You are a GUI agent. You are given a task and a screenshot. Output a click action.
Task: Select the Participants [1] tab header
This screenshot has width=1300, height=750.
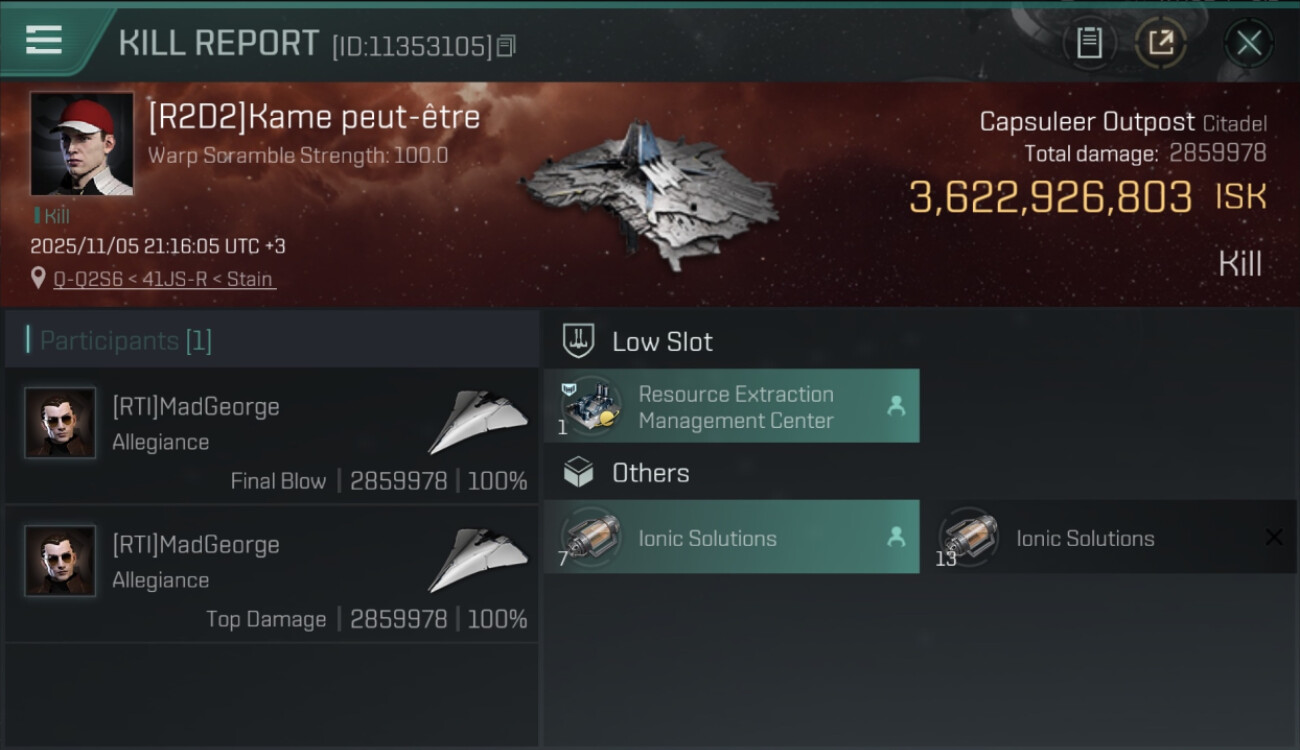pos(125,341)
